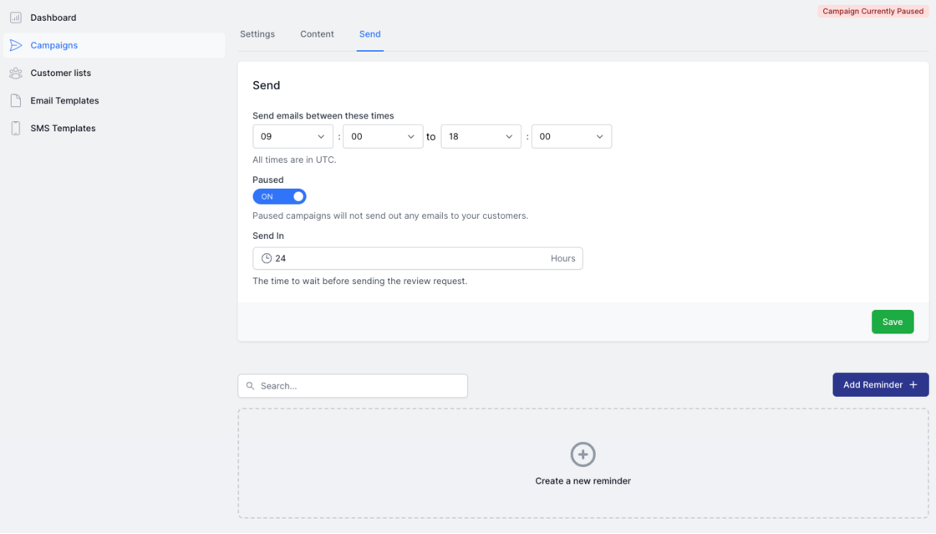Click the SMS Templates phone icon
The image size is (936, 534).
16,128
